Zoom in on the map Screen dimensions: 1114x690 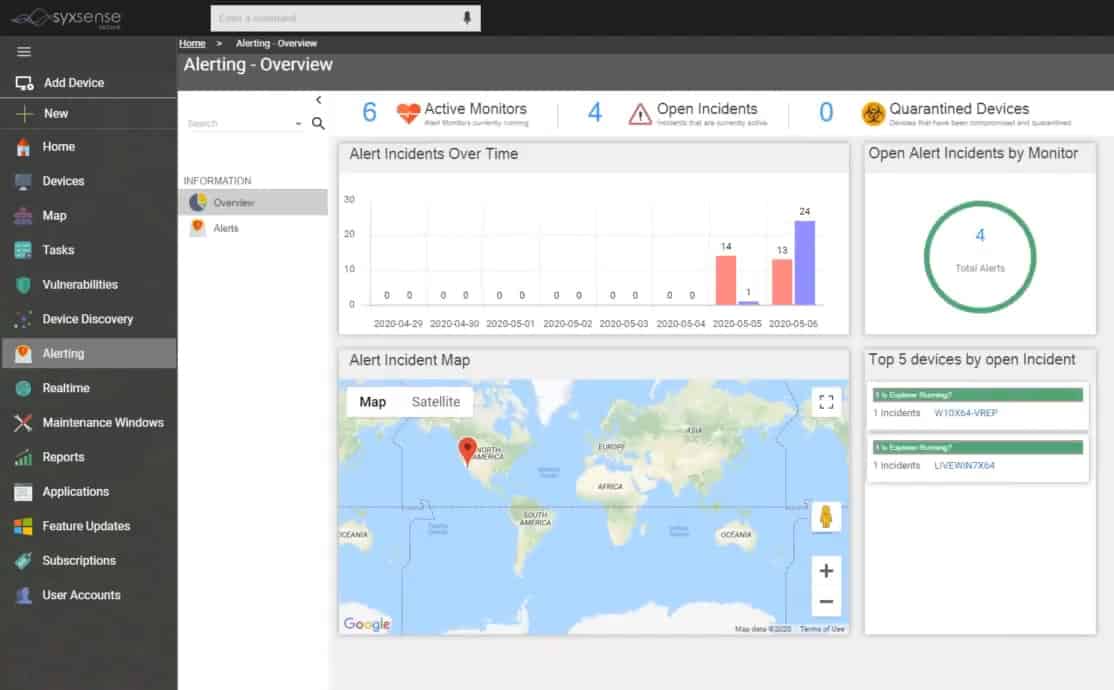click(826, 571)
